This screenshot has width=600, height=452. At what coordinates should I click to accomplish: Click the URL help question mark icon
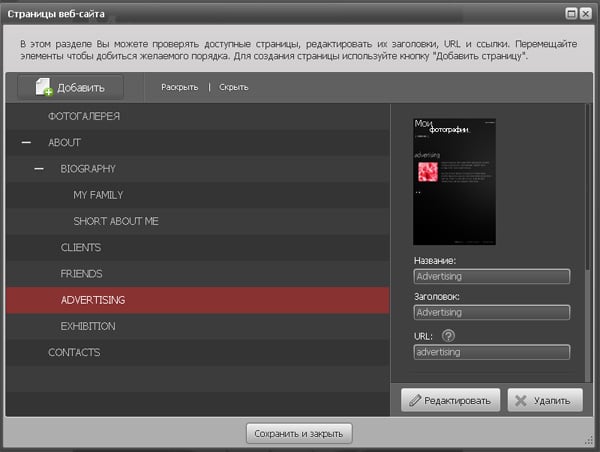[x=449, y=336]
